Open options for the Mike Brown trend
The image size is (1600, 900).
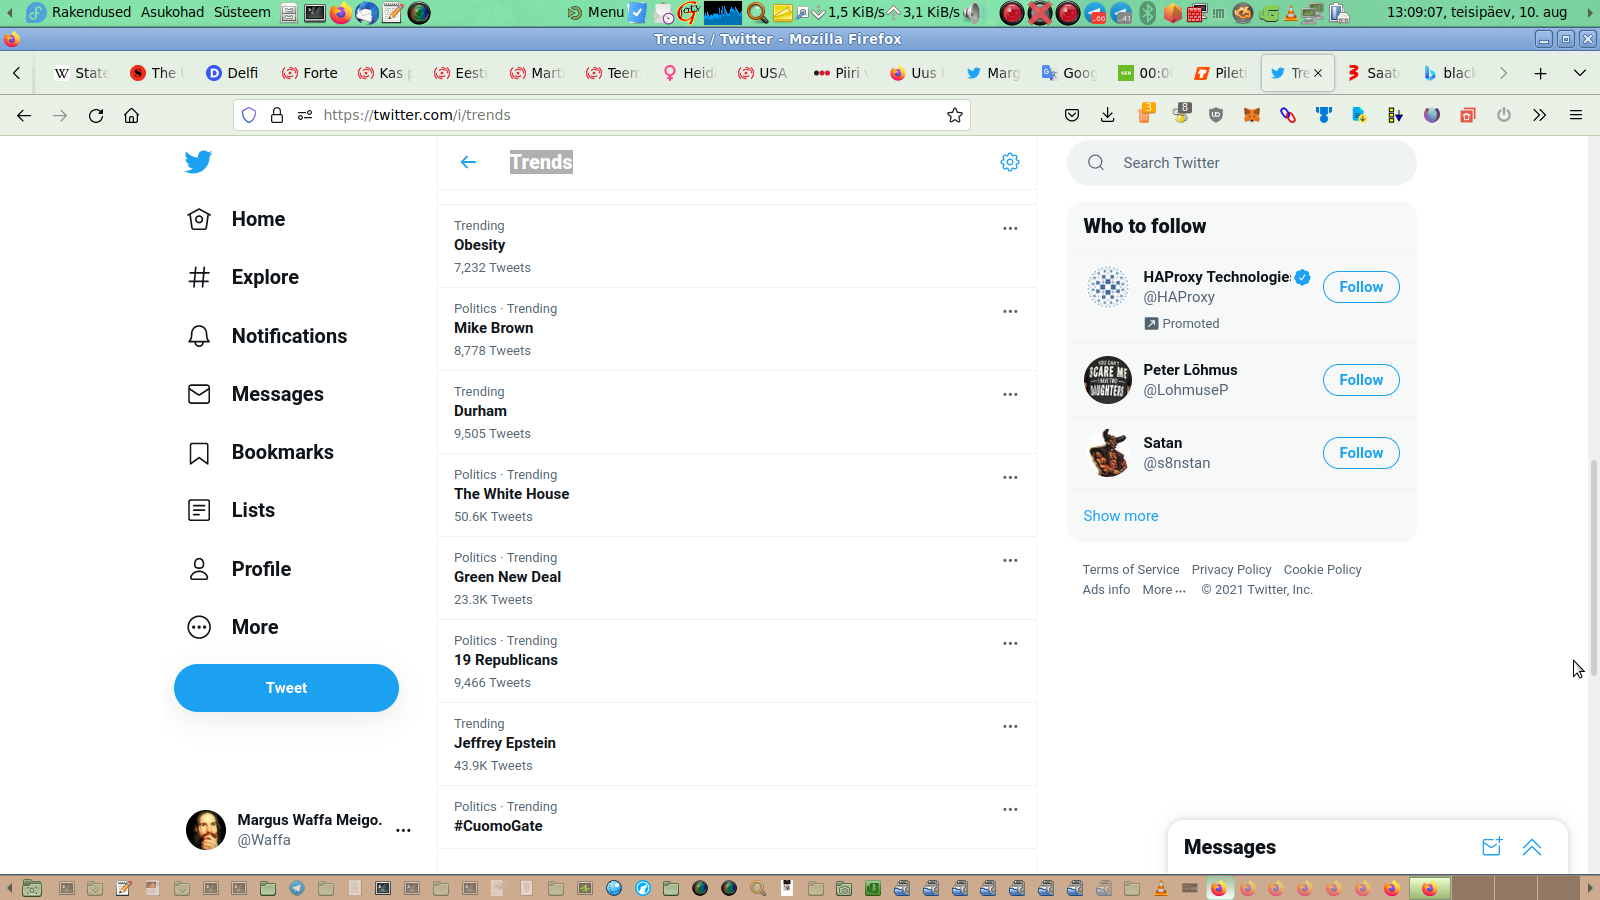click(1010, 311)
